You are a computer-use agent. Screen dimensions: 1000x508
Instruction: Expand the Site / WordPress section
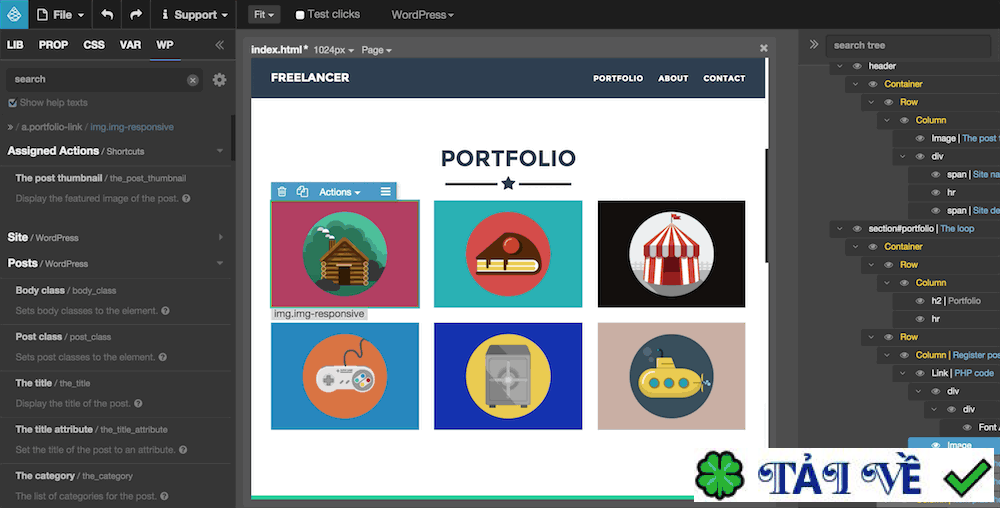click(x=115, y=237)
